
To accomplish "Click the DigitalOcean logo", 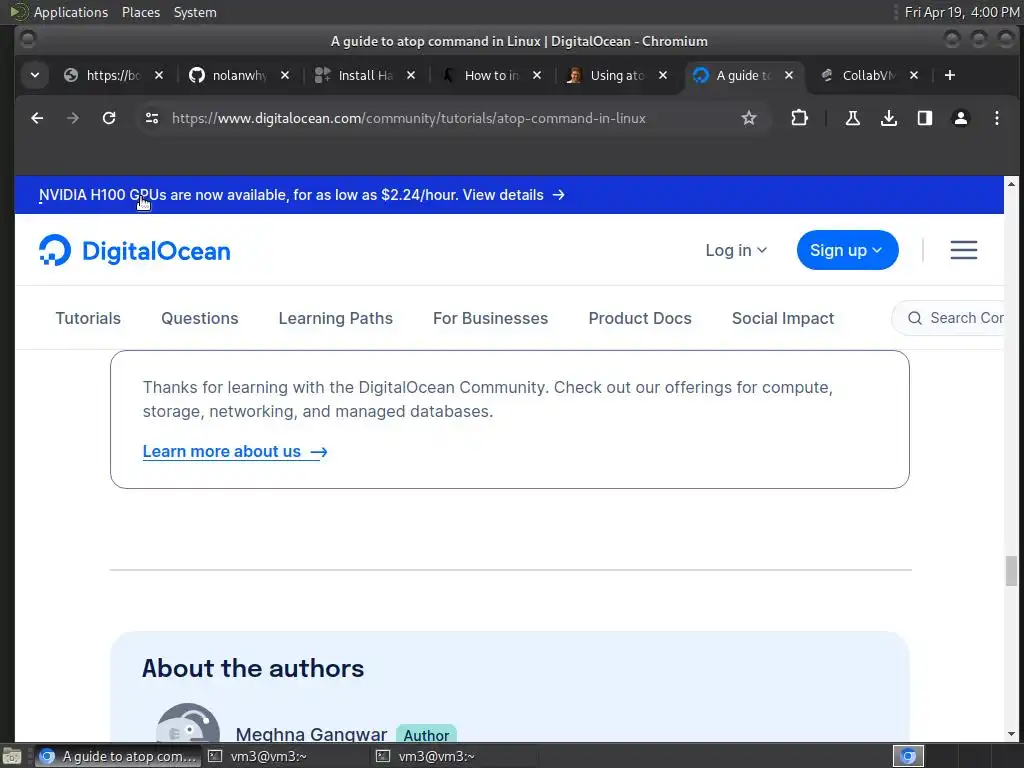I will click(x=135, y=251).
